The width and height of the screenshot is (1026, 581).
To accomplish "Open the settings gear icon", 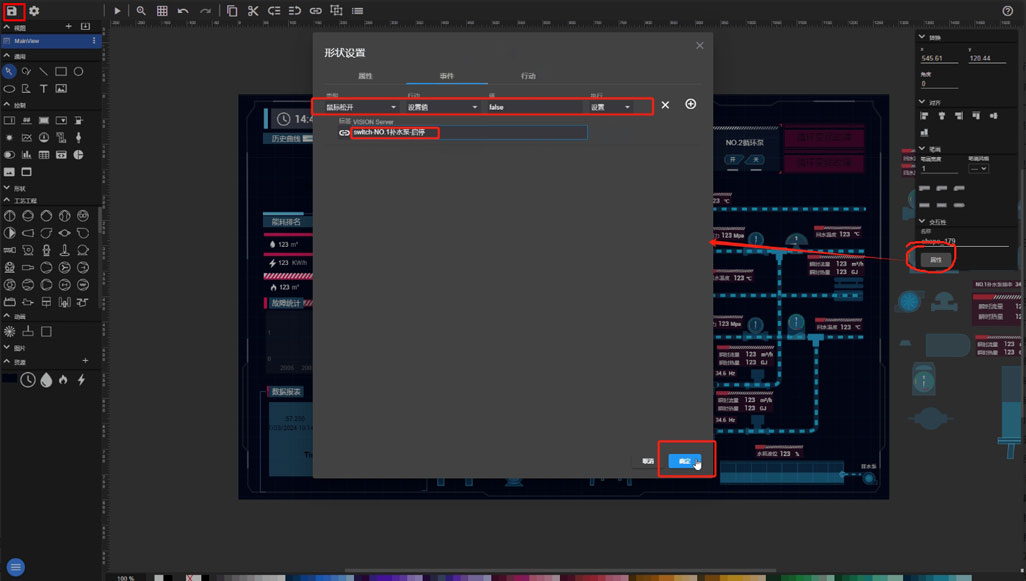I will 34,10.
